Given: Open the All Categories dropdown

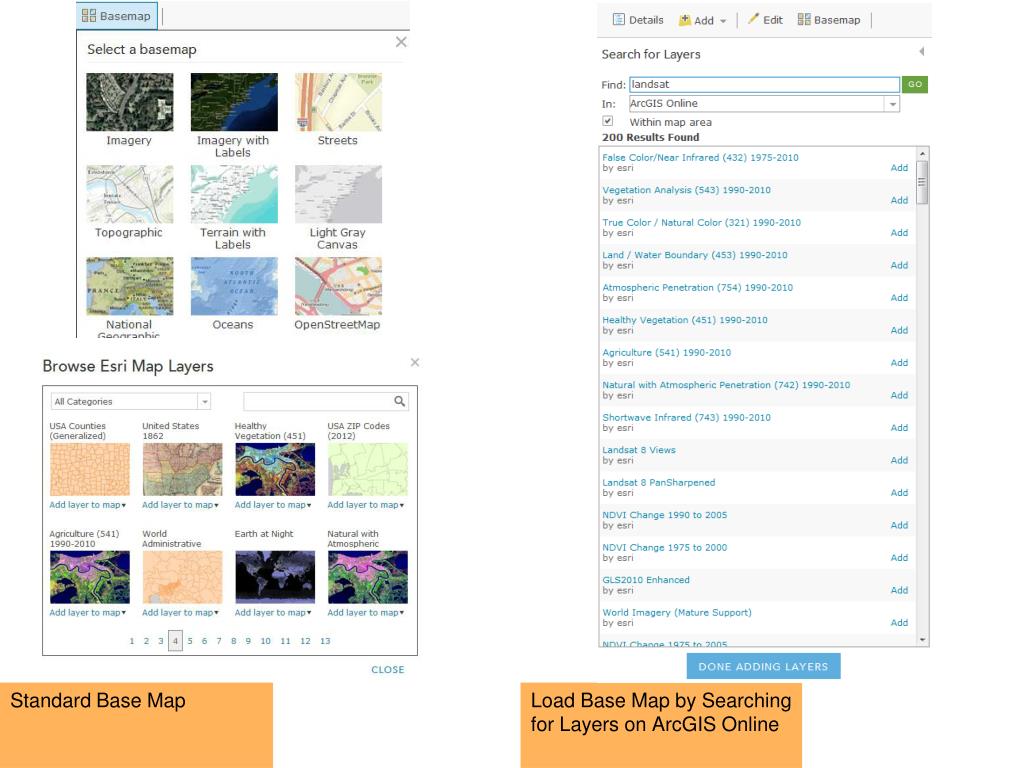Looking at the screenshot, I should click(131, 402).
